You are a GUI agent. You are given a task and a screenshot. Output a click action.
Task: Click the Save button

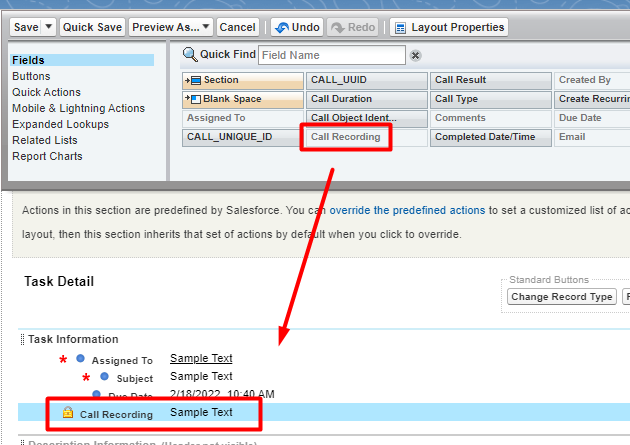click(26, 27)
